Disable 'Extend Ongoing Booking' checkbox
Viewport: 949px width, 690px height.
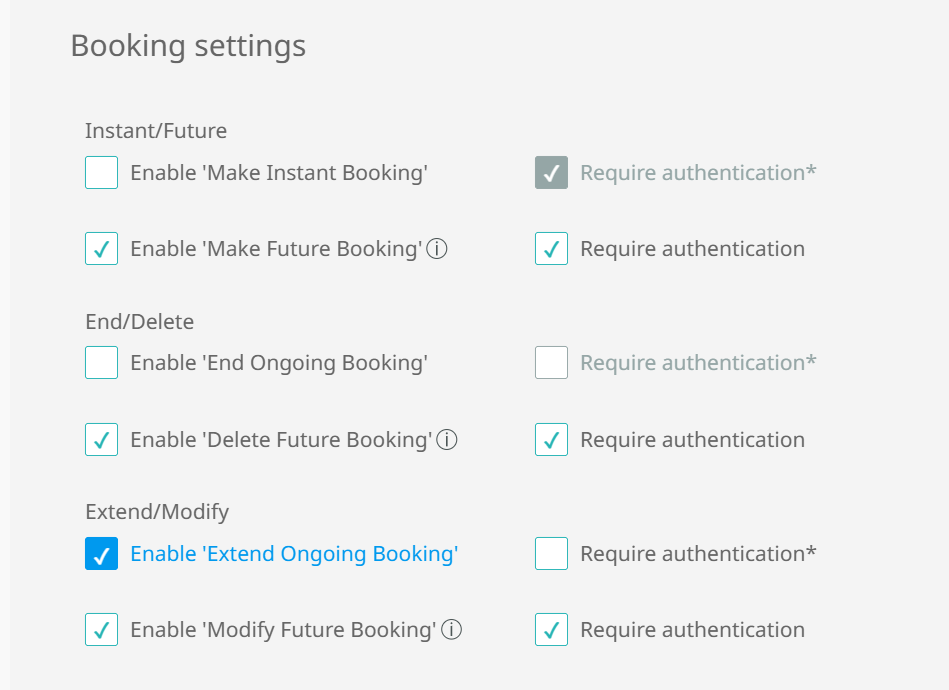coord(102,553)
